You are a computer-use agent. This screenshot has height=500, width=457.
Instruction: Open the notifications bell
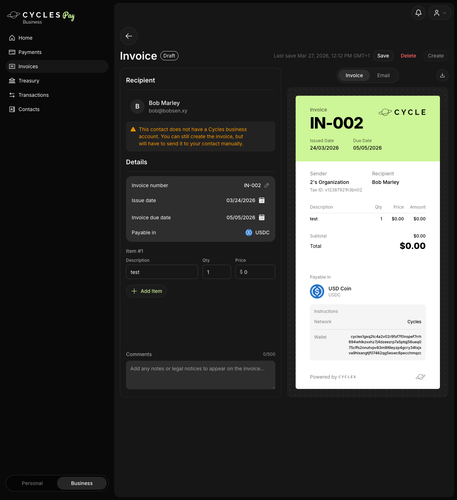click(418, 13)
